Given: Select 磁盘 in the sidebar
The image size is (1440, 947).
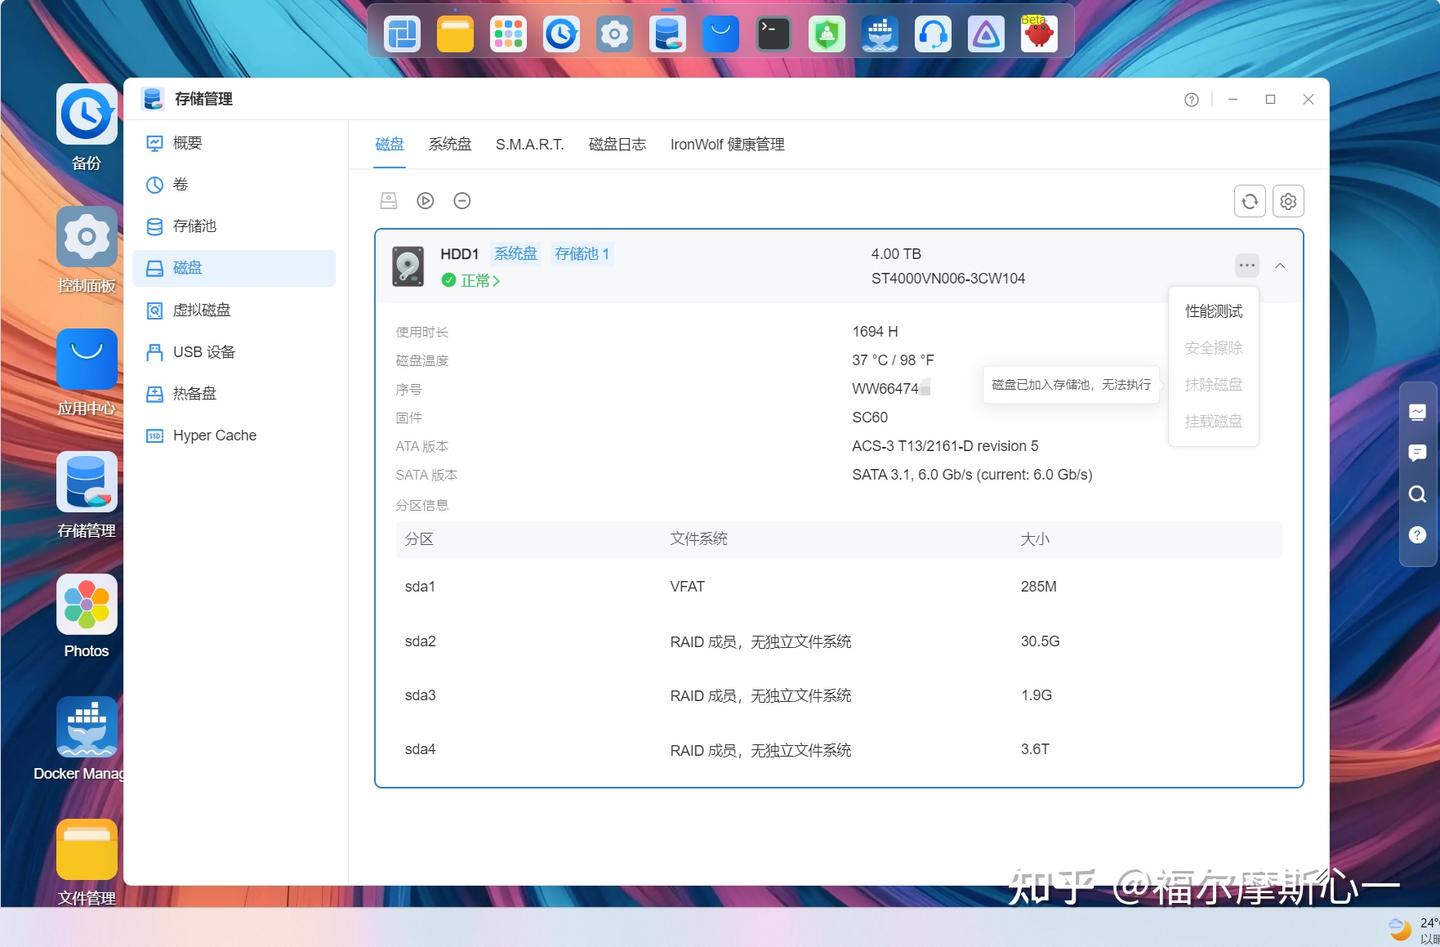Looking at the screenshot, I should [x=234, y=268].
